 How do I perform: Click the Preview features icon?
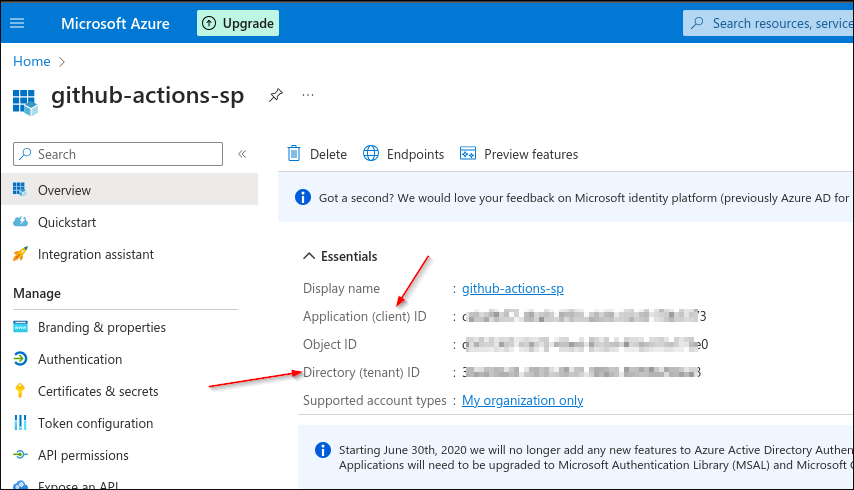point(468,154)
